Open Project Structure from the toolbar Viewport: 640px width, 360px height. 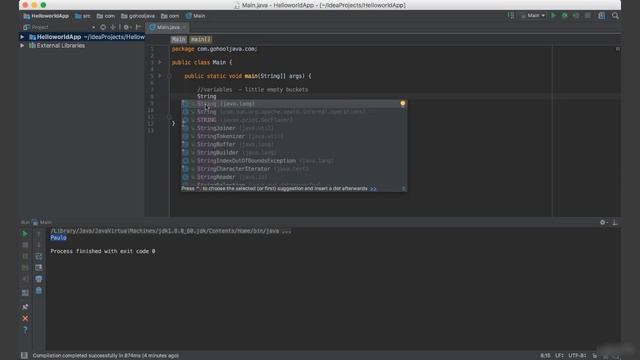pos(602,16)
